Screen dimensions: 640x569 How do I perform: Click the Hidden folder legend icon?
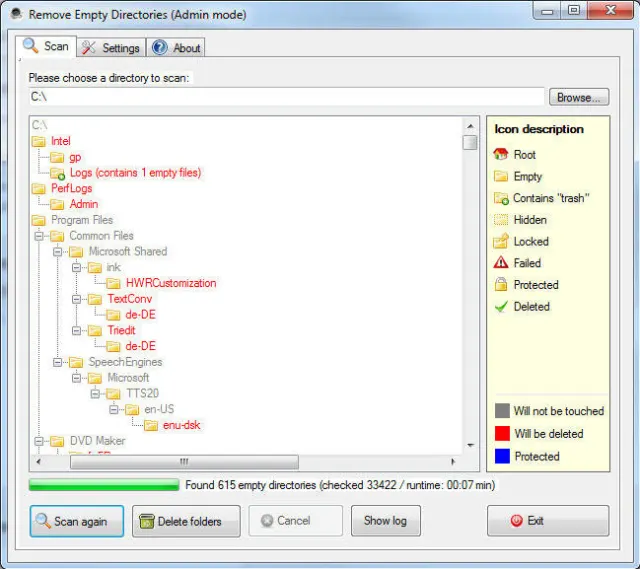point(501,220)
